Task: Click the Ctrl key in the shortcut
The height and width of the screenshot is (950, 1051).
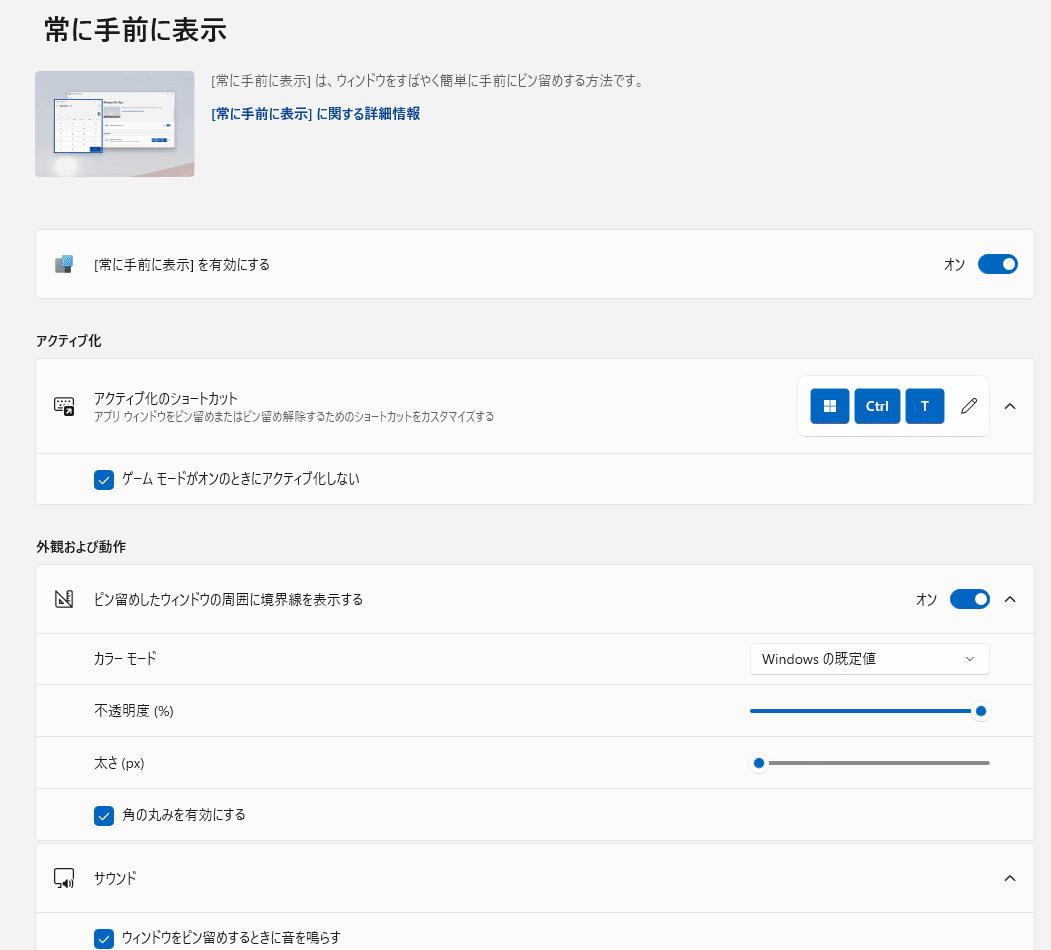Action: [x=877, y=406]
